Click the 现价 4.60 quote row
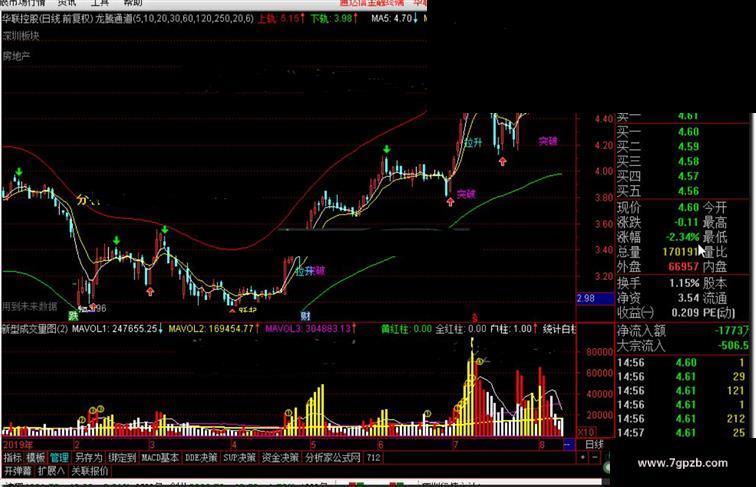Viewport: 756px width, 487px height. [x=658, y=208]
